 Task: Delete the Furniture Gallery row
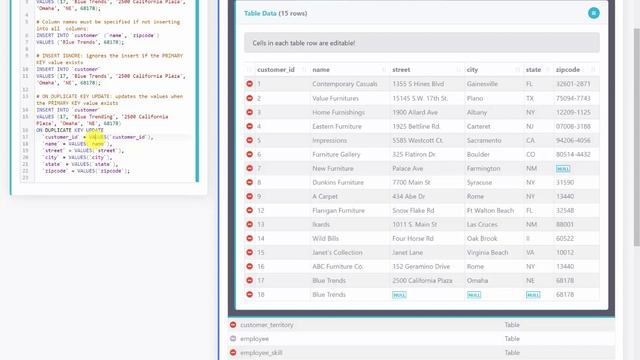[249, 154]
